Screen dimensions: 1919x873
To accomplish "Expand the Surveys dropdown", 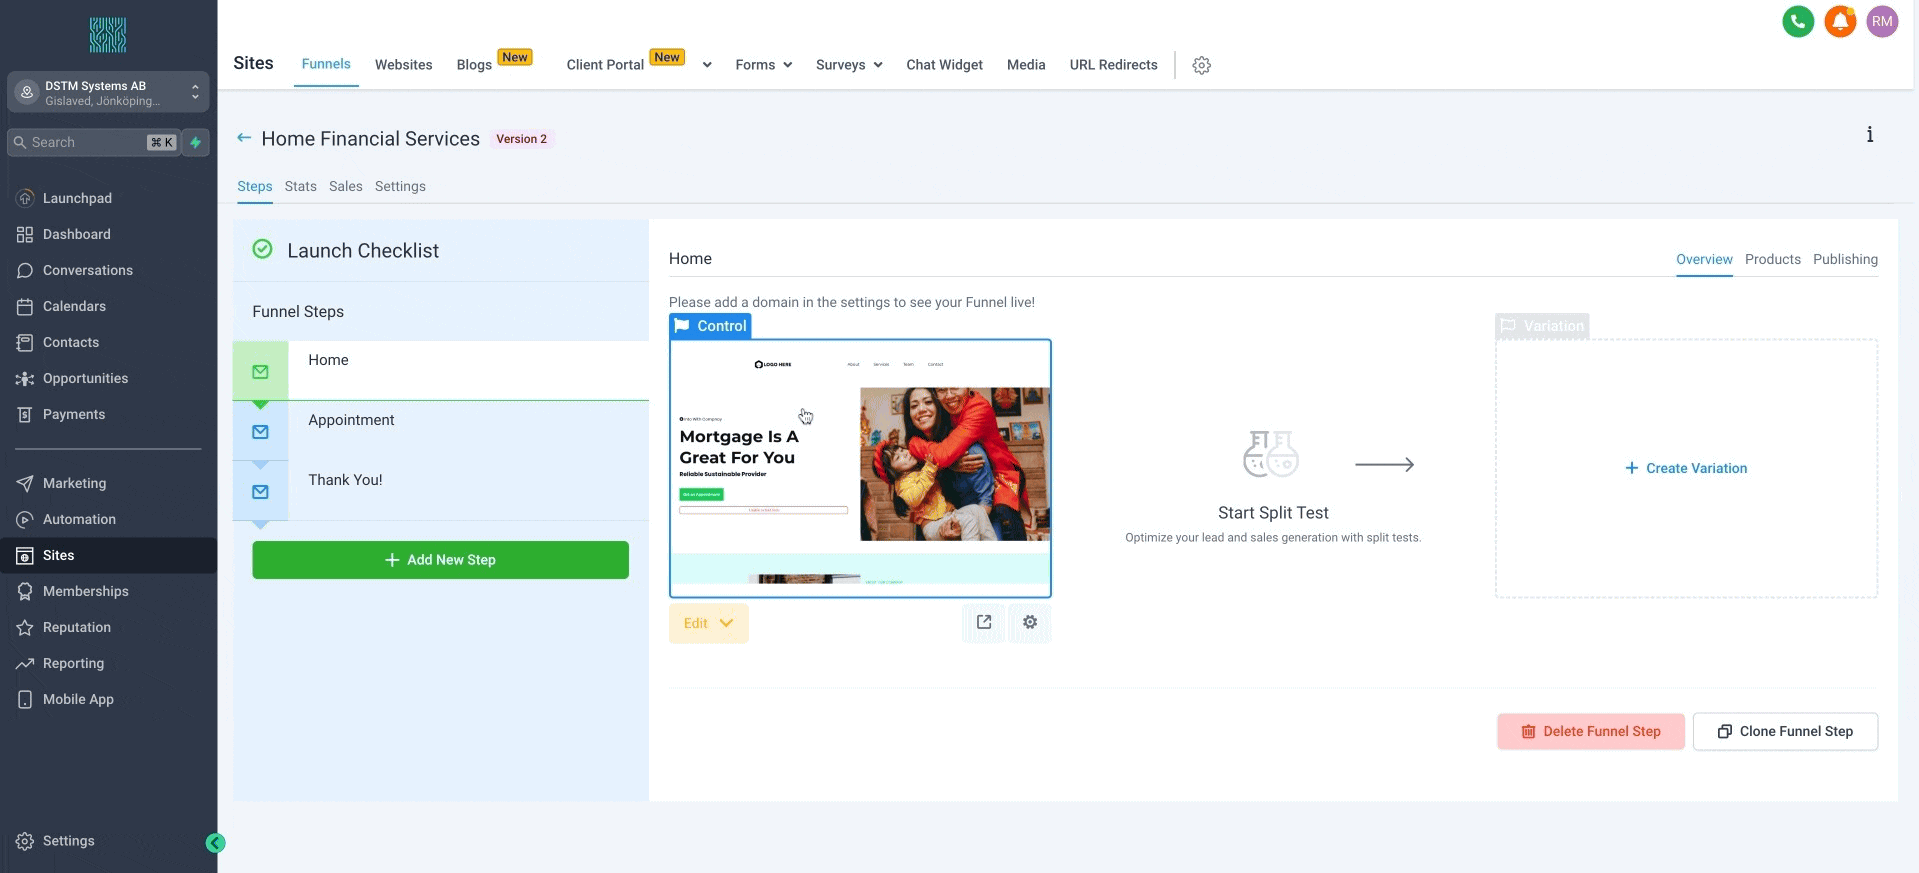I will tap(849, 65).
